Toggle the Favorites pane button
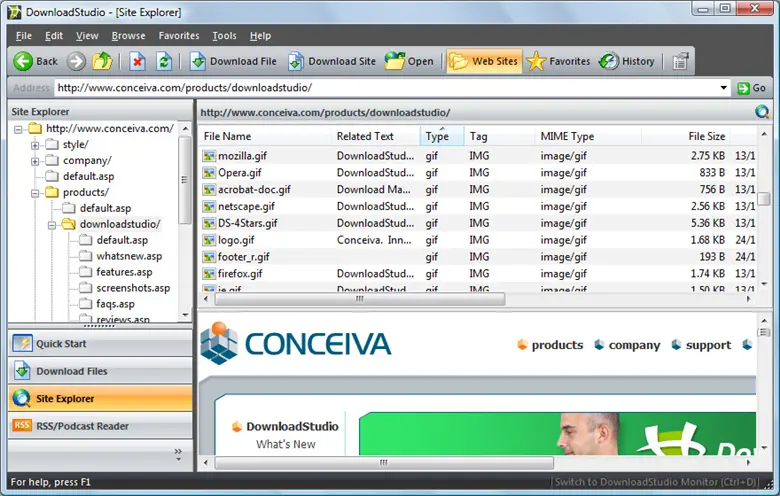The width and height of the screenshot is (780, 496). pos(558,62)
